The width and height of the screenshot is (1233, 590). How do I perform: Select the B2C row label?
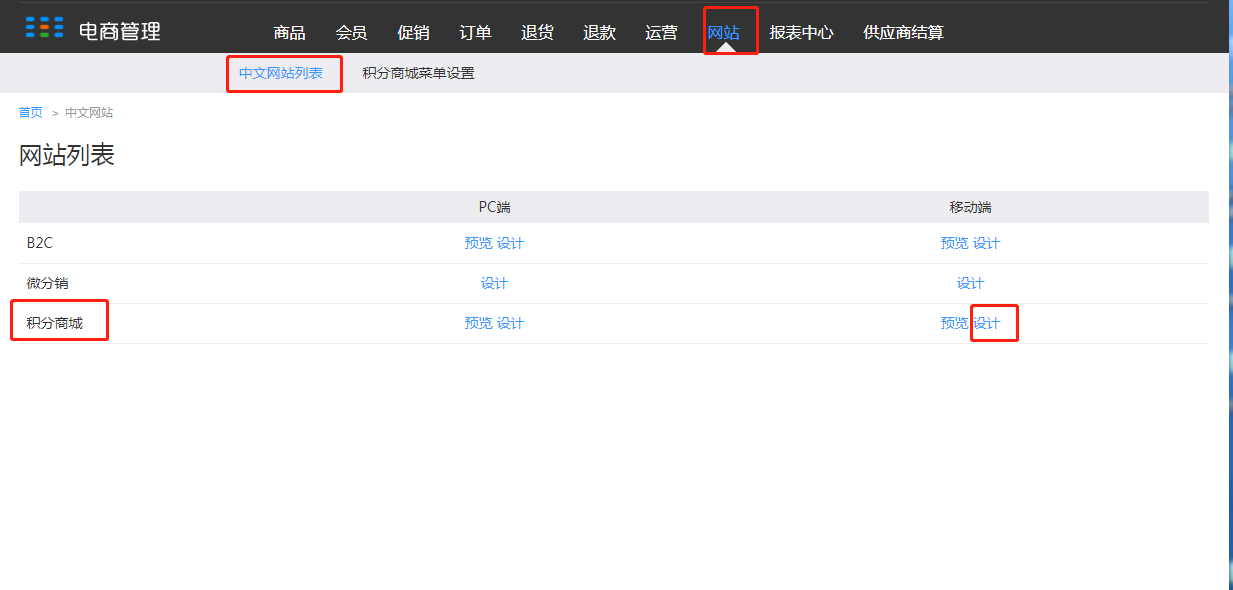tap(40, 243)
